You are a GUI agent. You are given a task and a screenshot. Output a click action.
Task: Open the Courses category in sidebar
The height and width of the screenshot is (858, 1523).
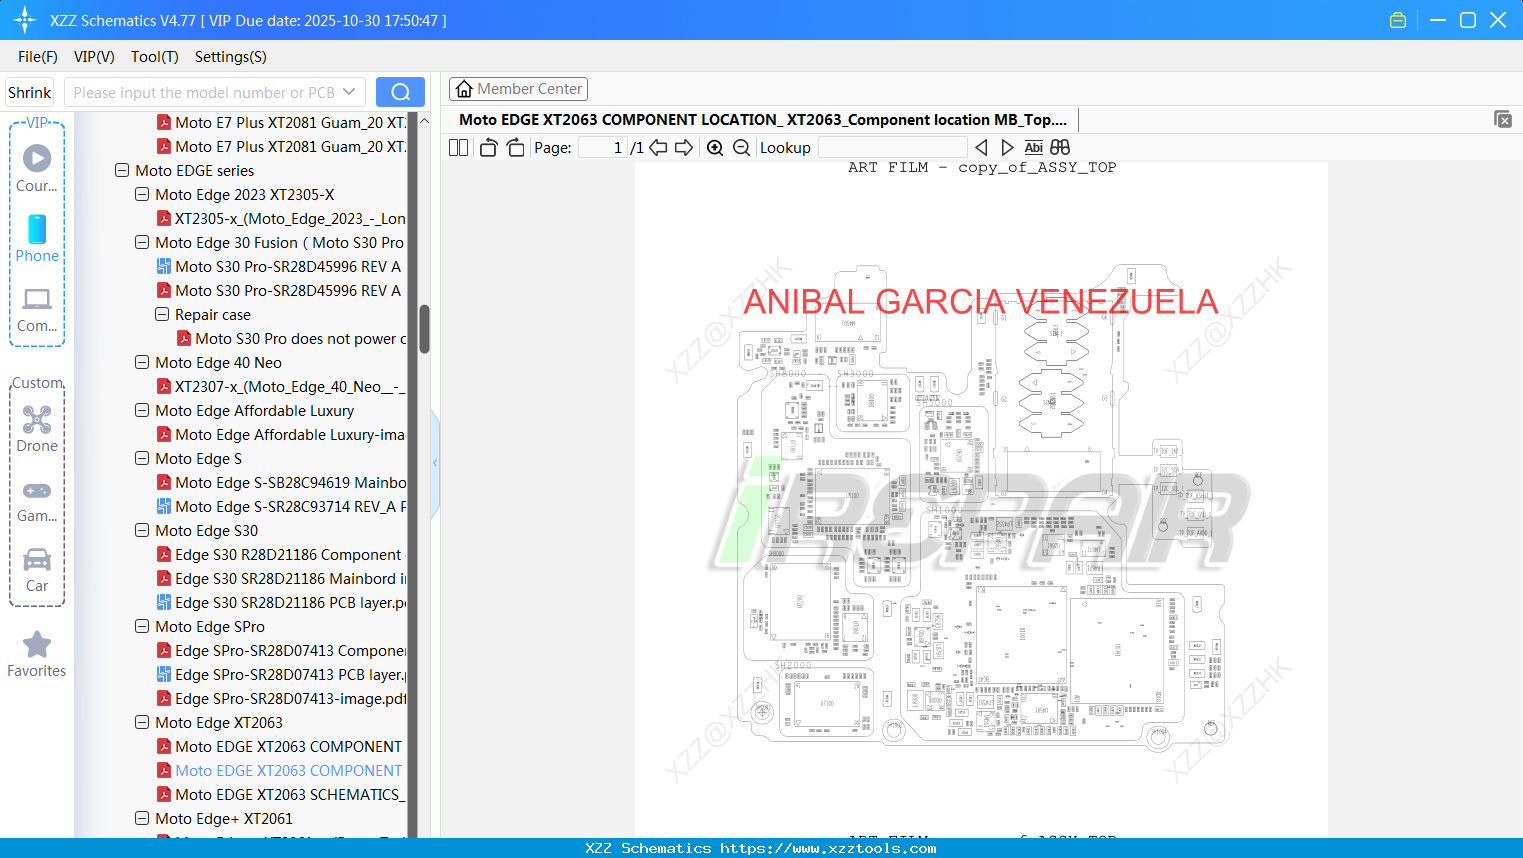37,168
